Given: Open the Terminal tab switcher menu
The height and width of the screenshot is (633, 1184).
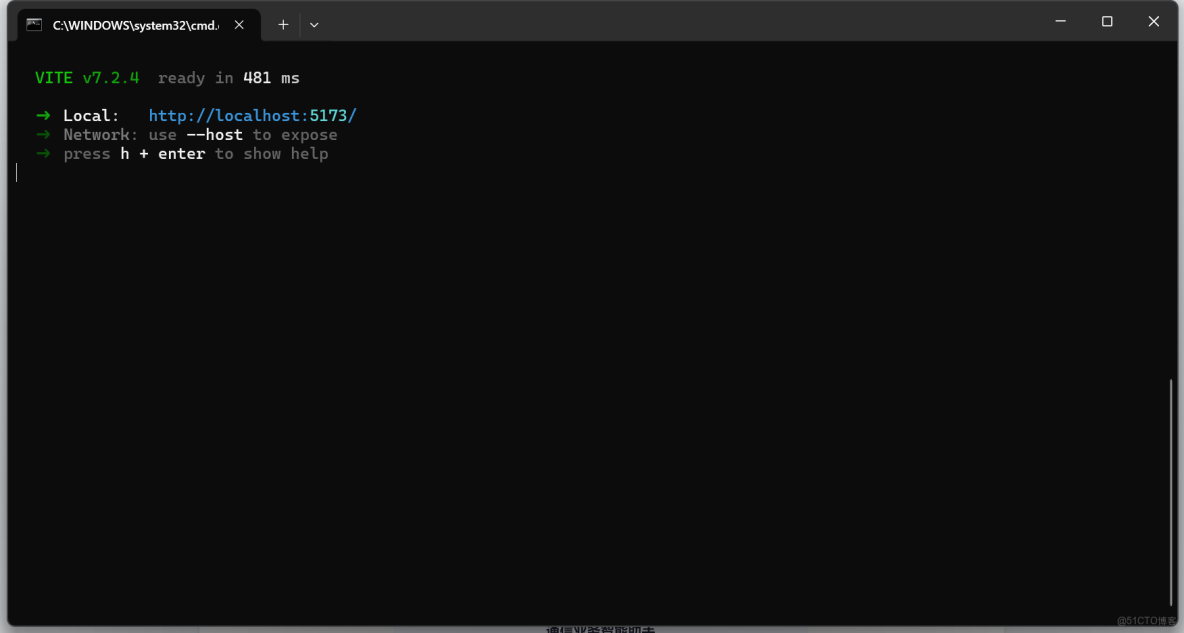Looking at the screenshot, I should click(313, 24).
